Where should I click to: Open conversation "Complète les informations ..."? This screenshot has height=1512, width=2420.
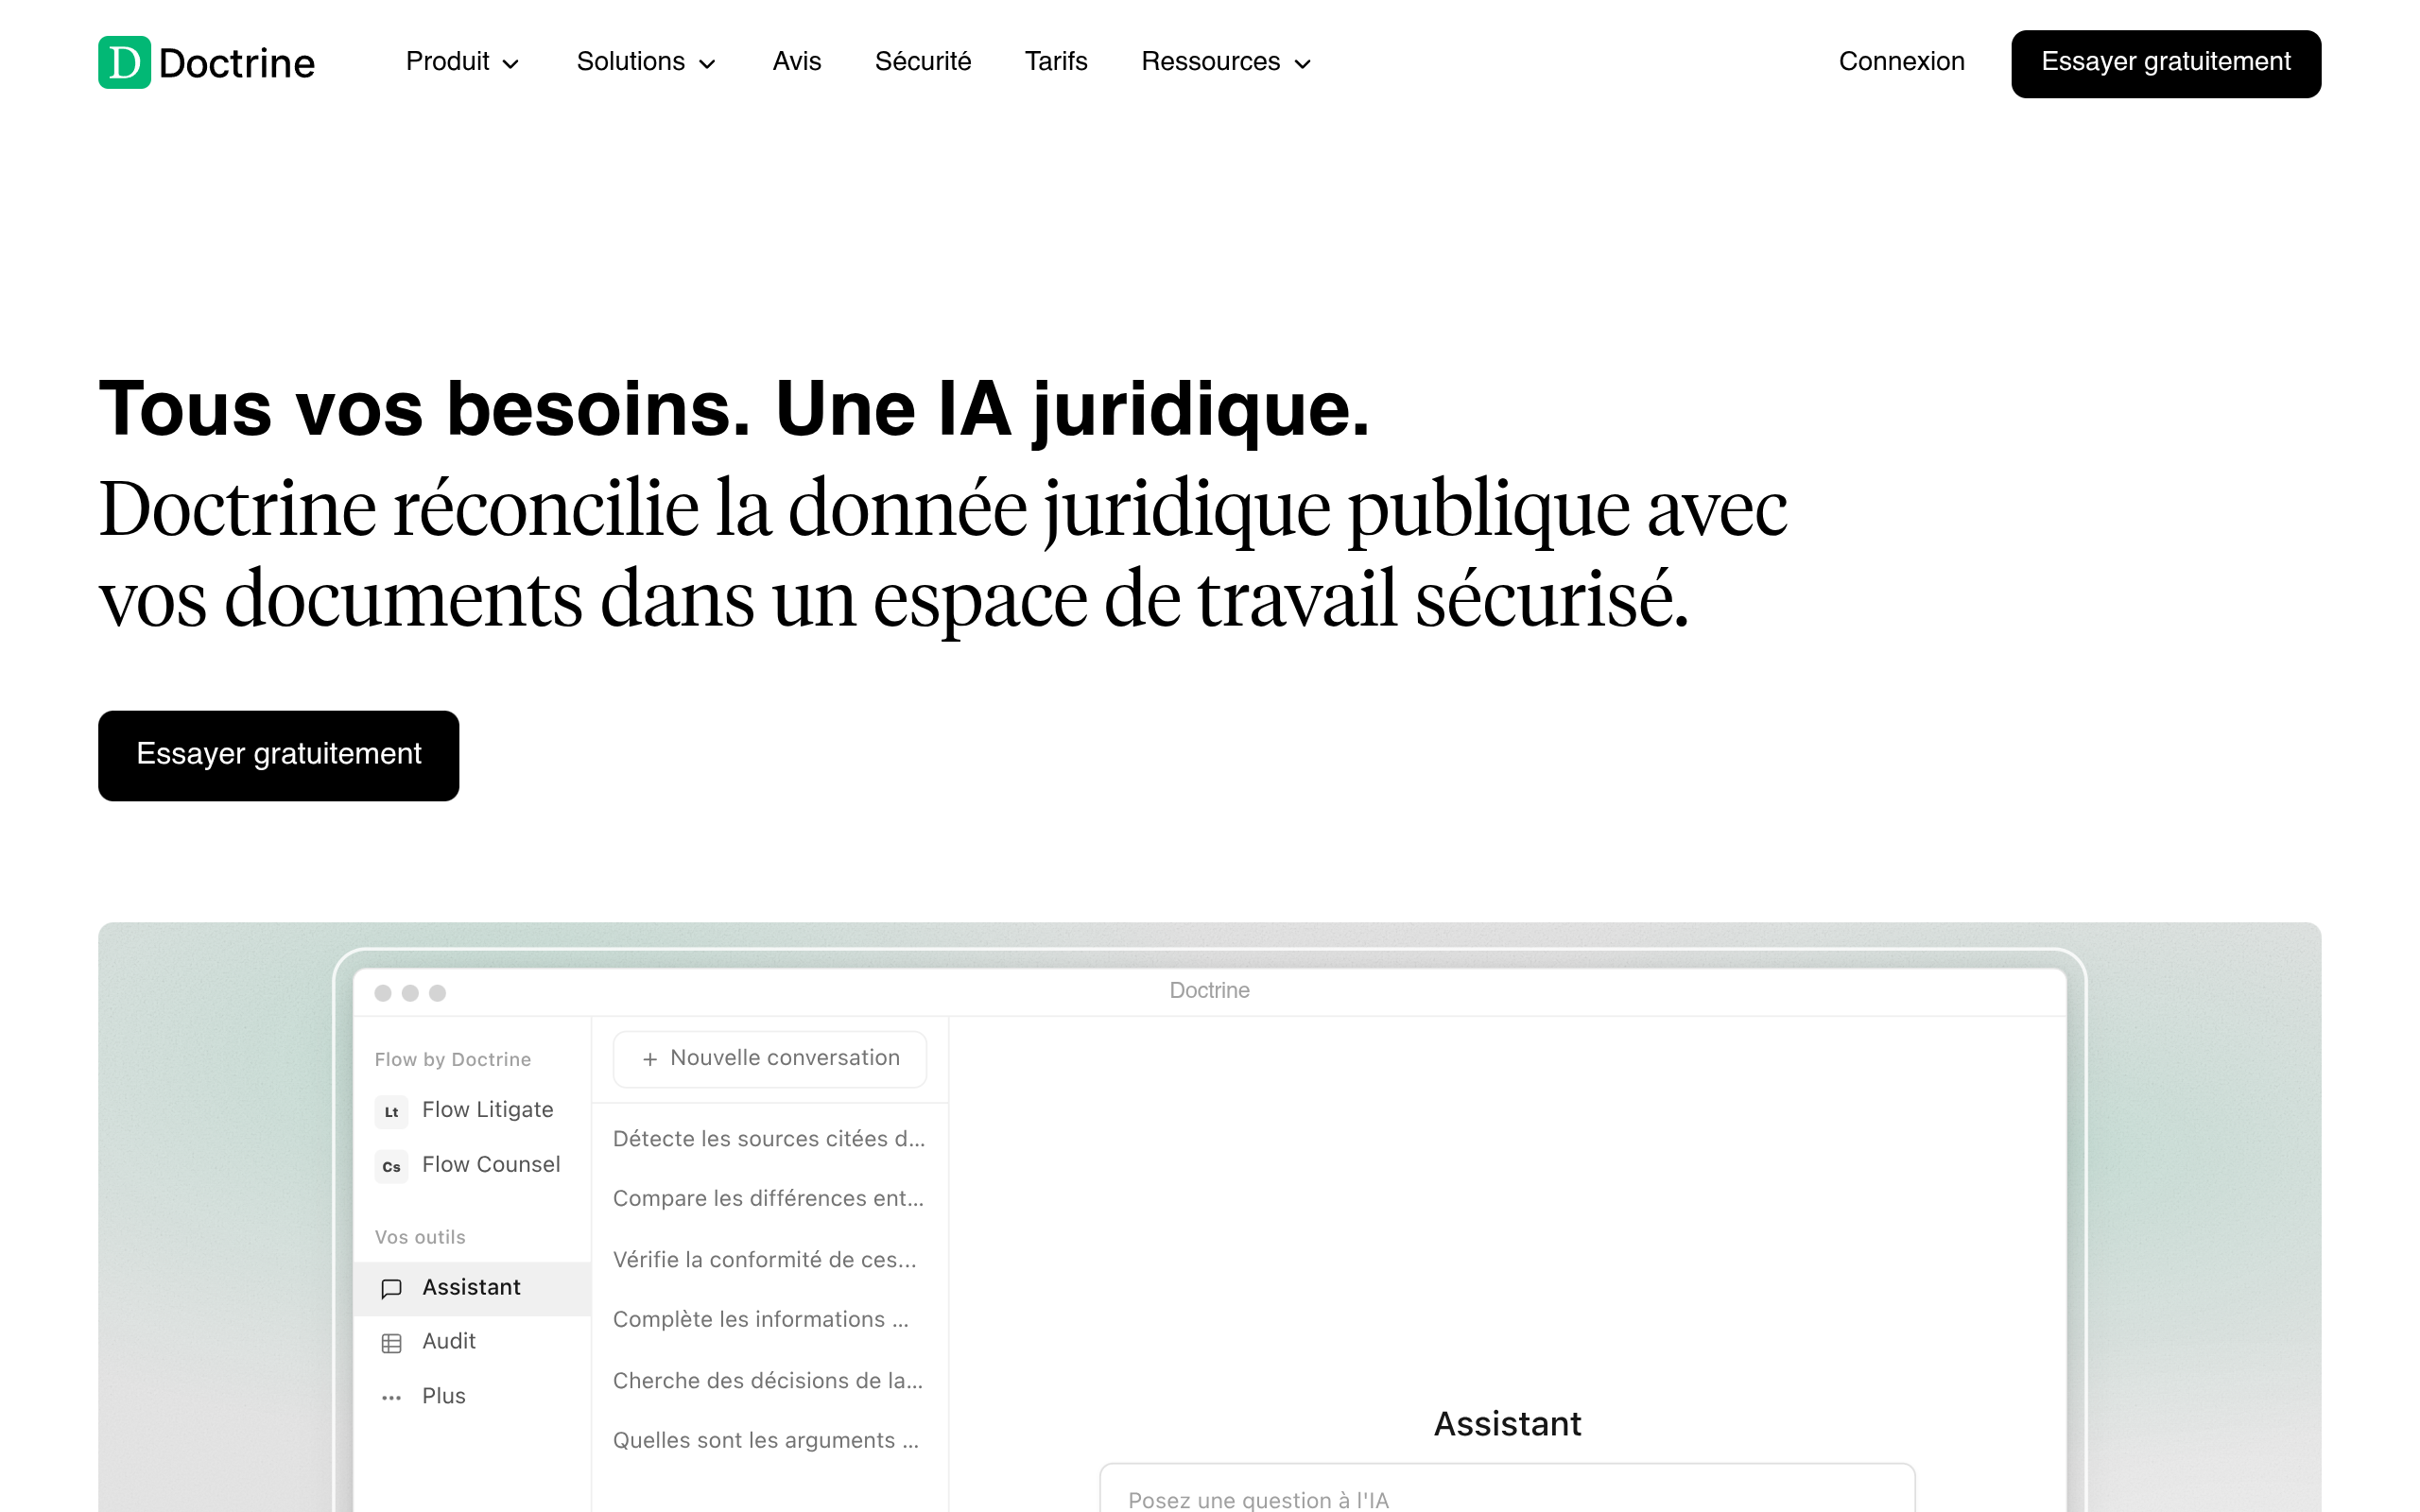click(760, 1320)
